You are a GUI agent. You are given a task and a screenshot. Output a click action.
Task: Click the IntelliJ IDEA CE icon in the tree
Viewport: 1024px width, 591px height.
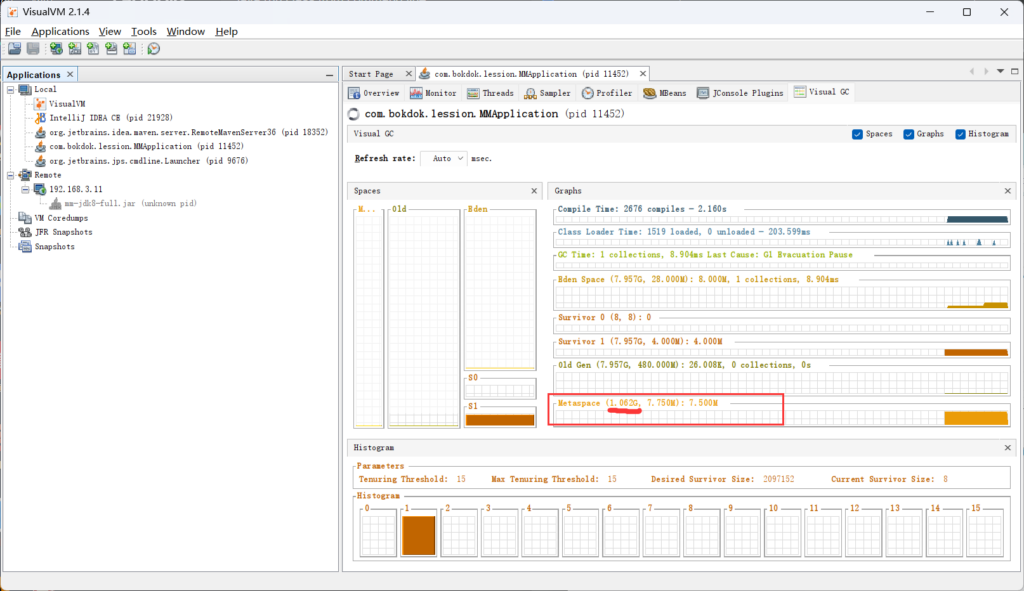pos(40,118)
